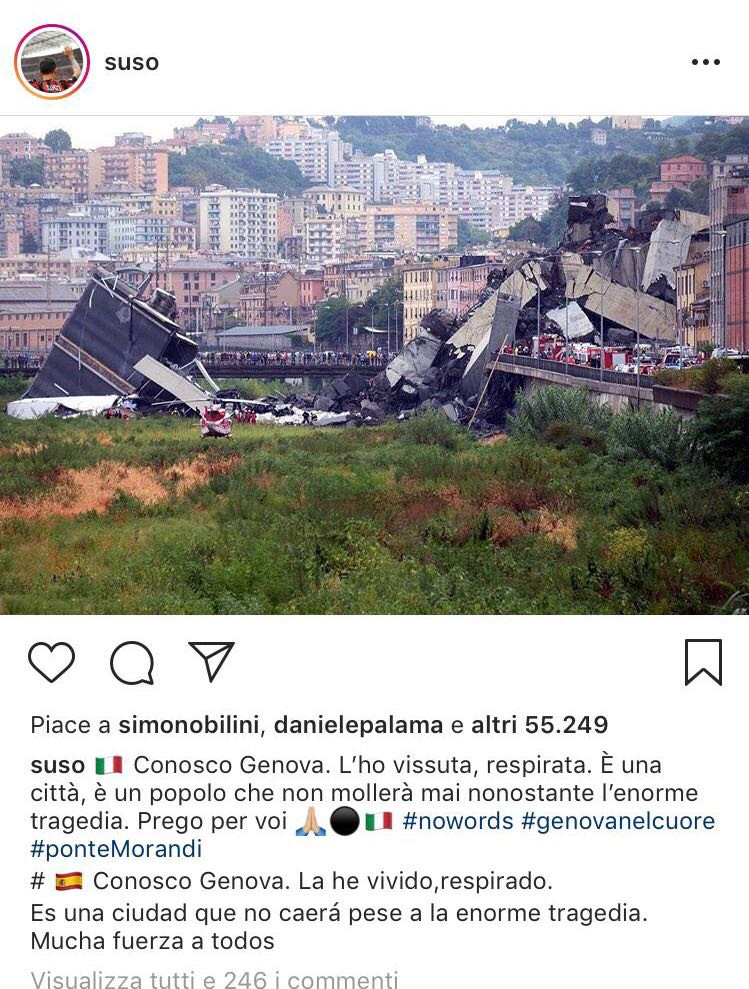Open the #nowords hashtag

coord(457,821)
